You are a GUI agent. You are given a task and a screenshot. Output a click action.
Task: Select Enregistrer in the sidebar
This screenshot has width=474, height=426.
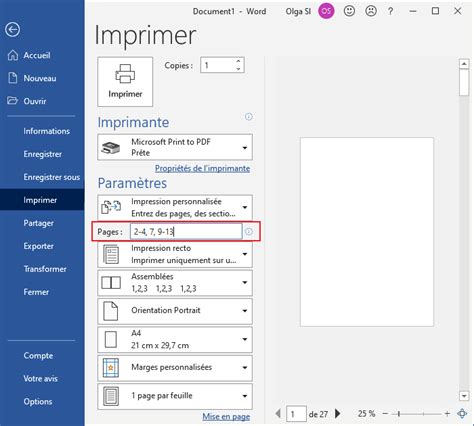[42, 154]
